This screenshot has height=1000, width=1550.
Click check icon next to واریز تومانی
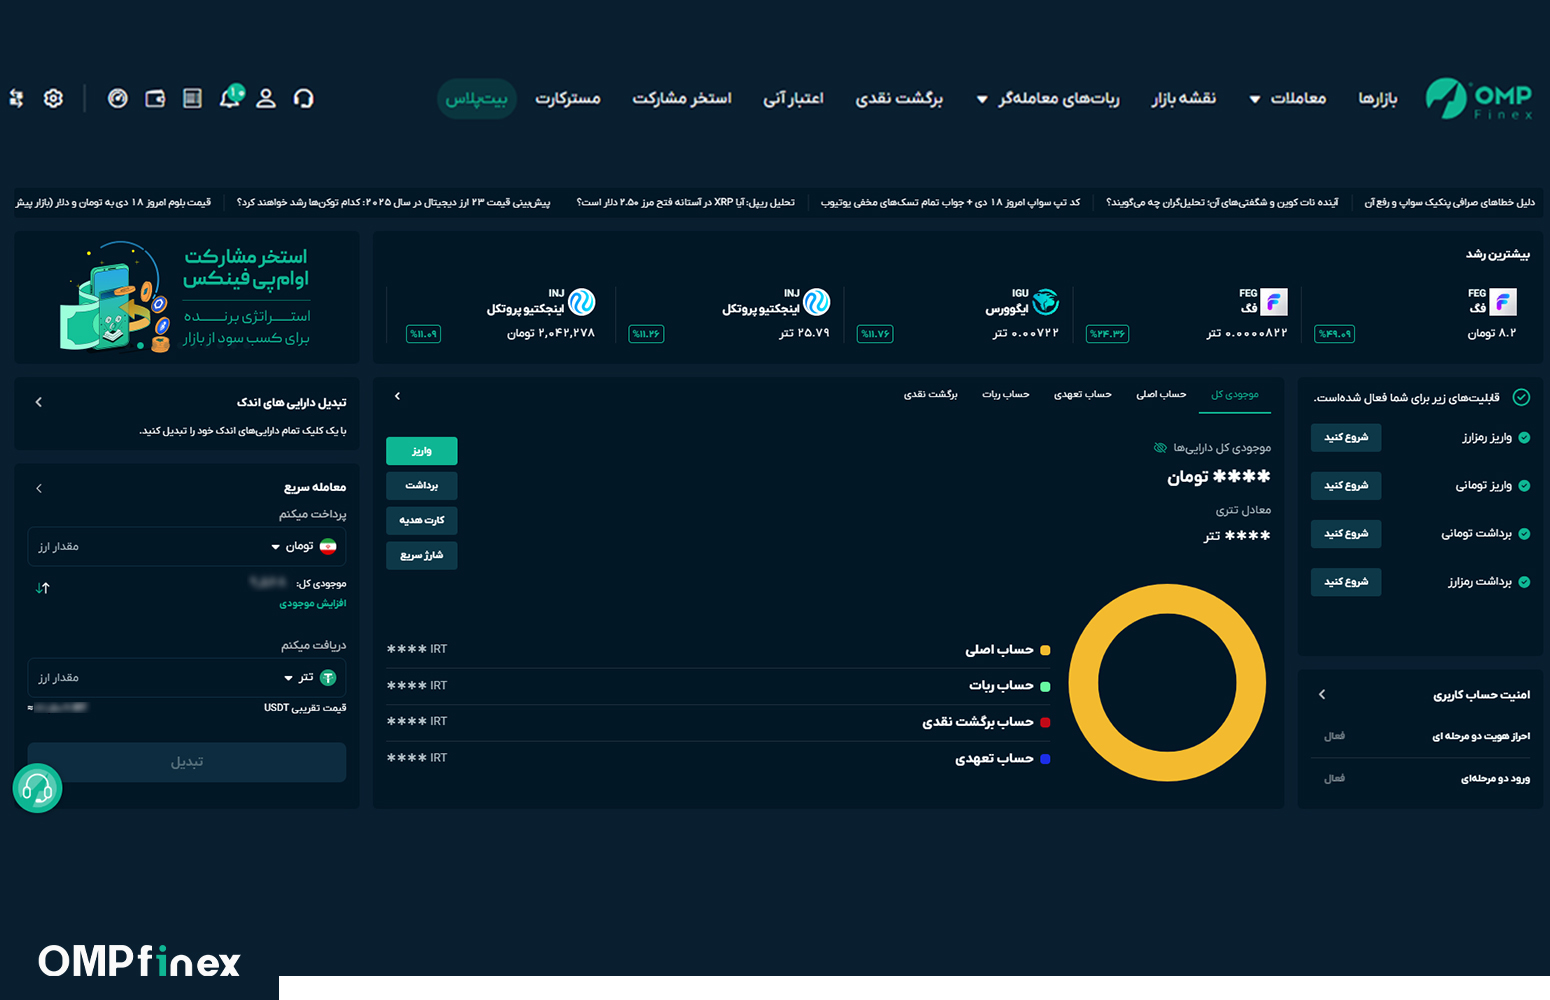(1524, 485)
